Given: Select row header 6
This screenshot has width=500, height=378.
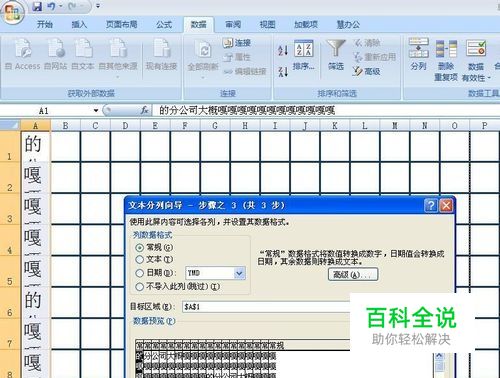Looking at the screenshot, I should coord(10,303).
